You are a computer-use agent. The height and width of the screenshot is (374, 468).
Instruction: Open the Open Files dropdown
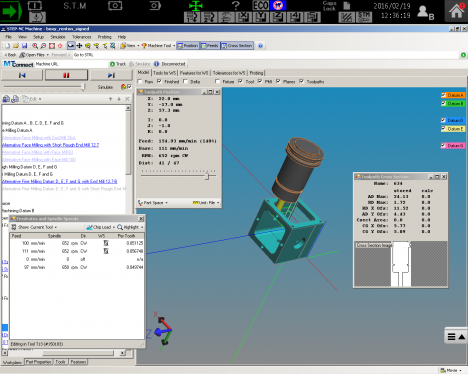(x=34, y=55)
